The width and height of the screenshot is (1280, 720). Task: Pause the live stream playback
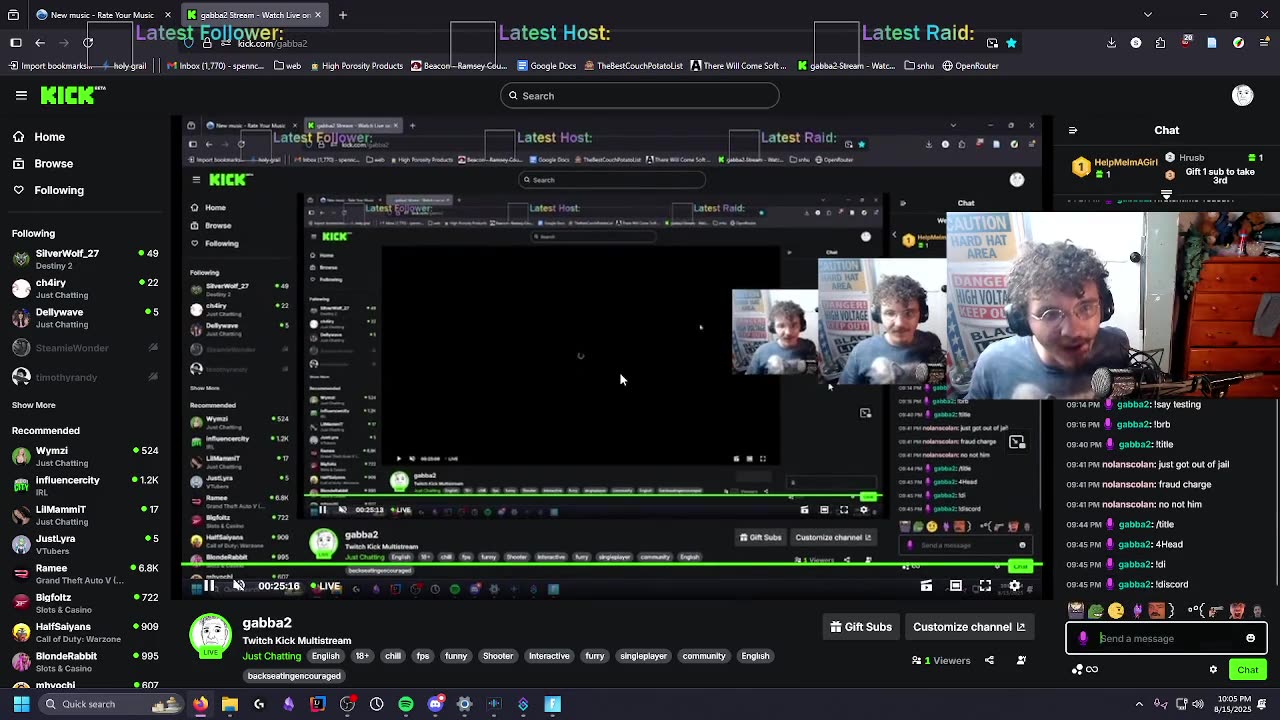tap(209, 586)
